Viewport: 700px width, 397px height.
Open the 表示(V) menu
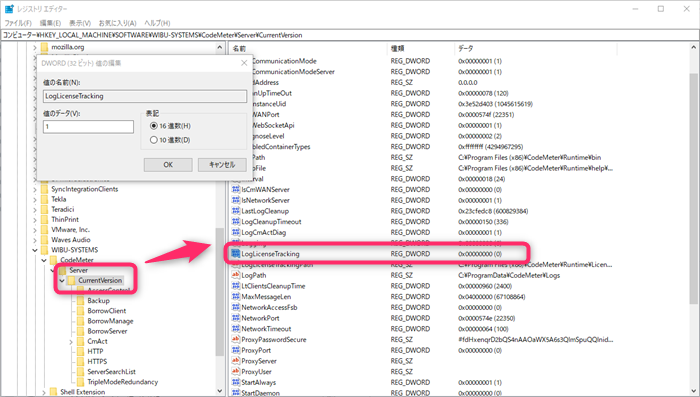tap(80, 23)
